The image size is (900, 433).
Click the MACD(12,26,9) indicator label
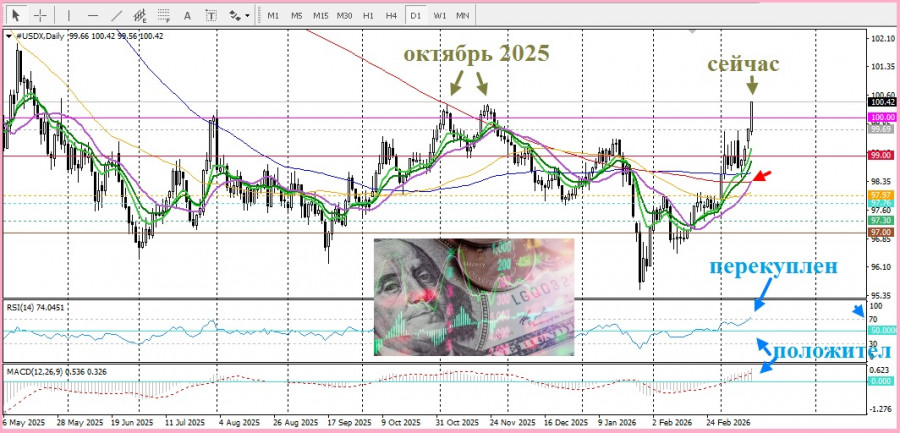tap(56, 372)
